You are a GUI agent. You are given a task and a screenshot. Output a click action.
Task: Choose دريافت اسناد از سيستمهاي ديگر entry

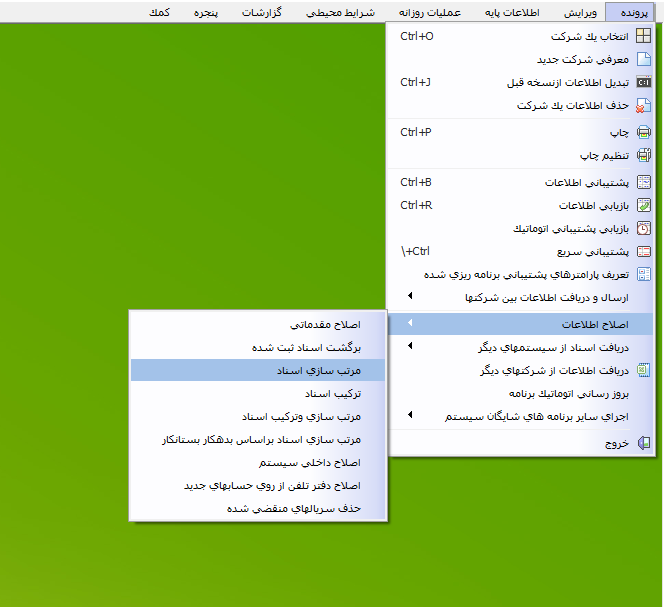point(520,347)
